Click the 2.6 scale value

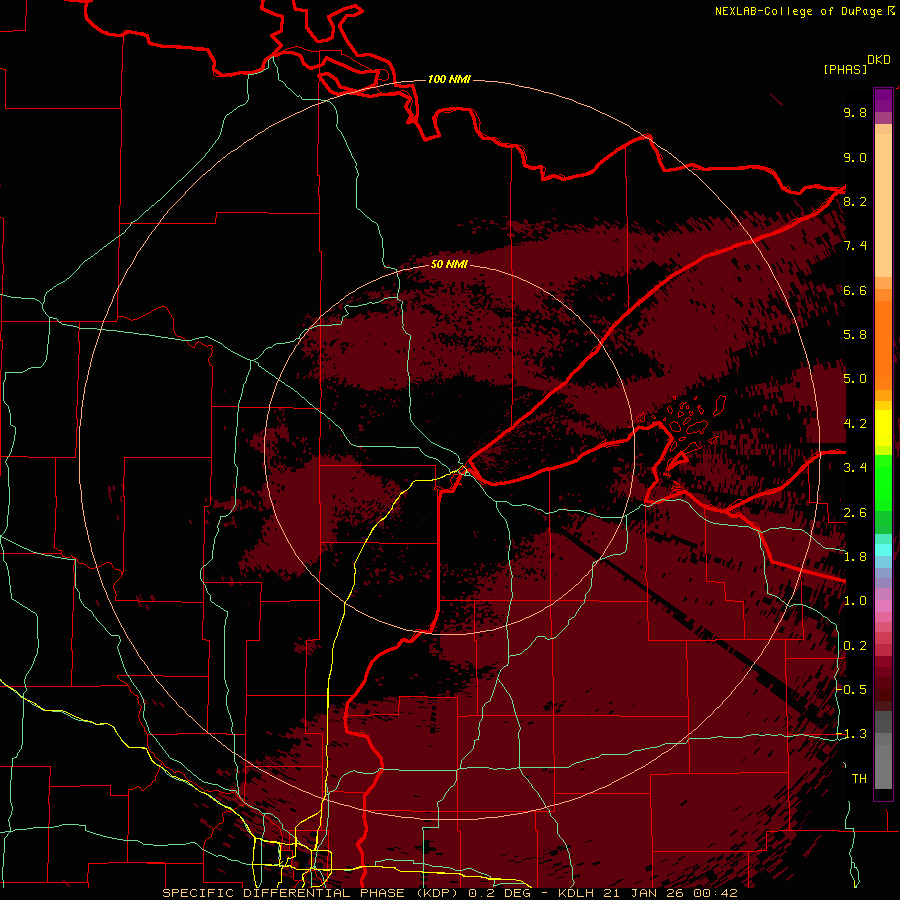[855, 513]
